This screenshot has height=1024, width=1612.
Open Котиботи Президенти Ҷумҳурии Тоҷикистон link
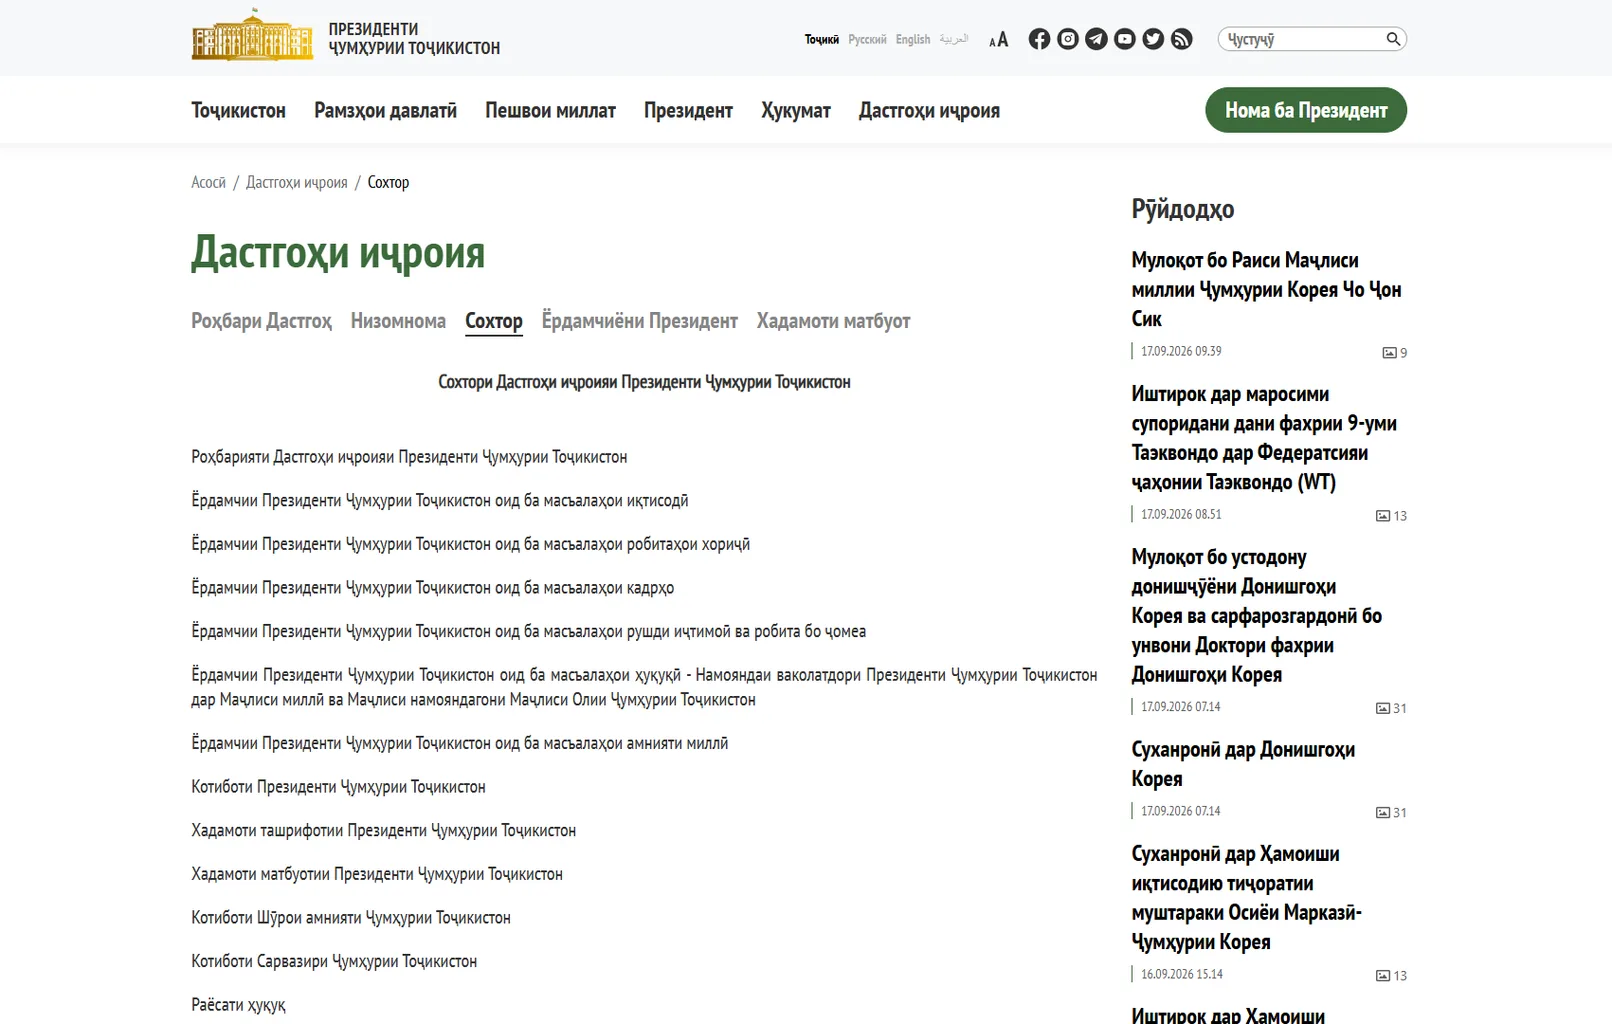(338, 787)
